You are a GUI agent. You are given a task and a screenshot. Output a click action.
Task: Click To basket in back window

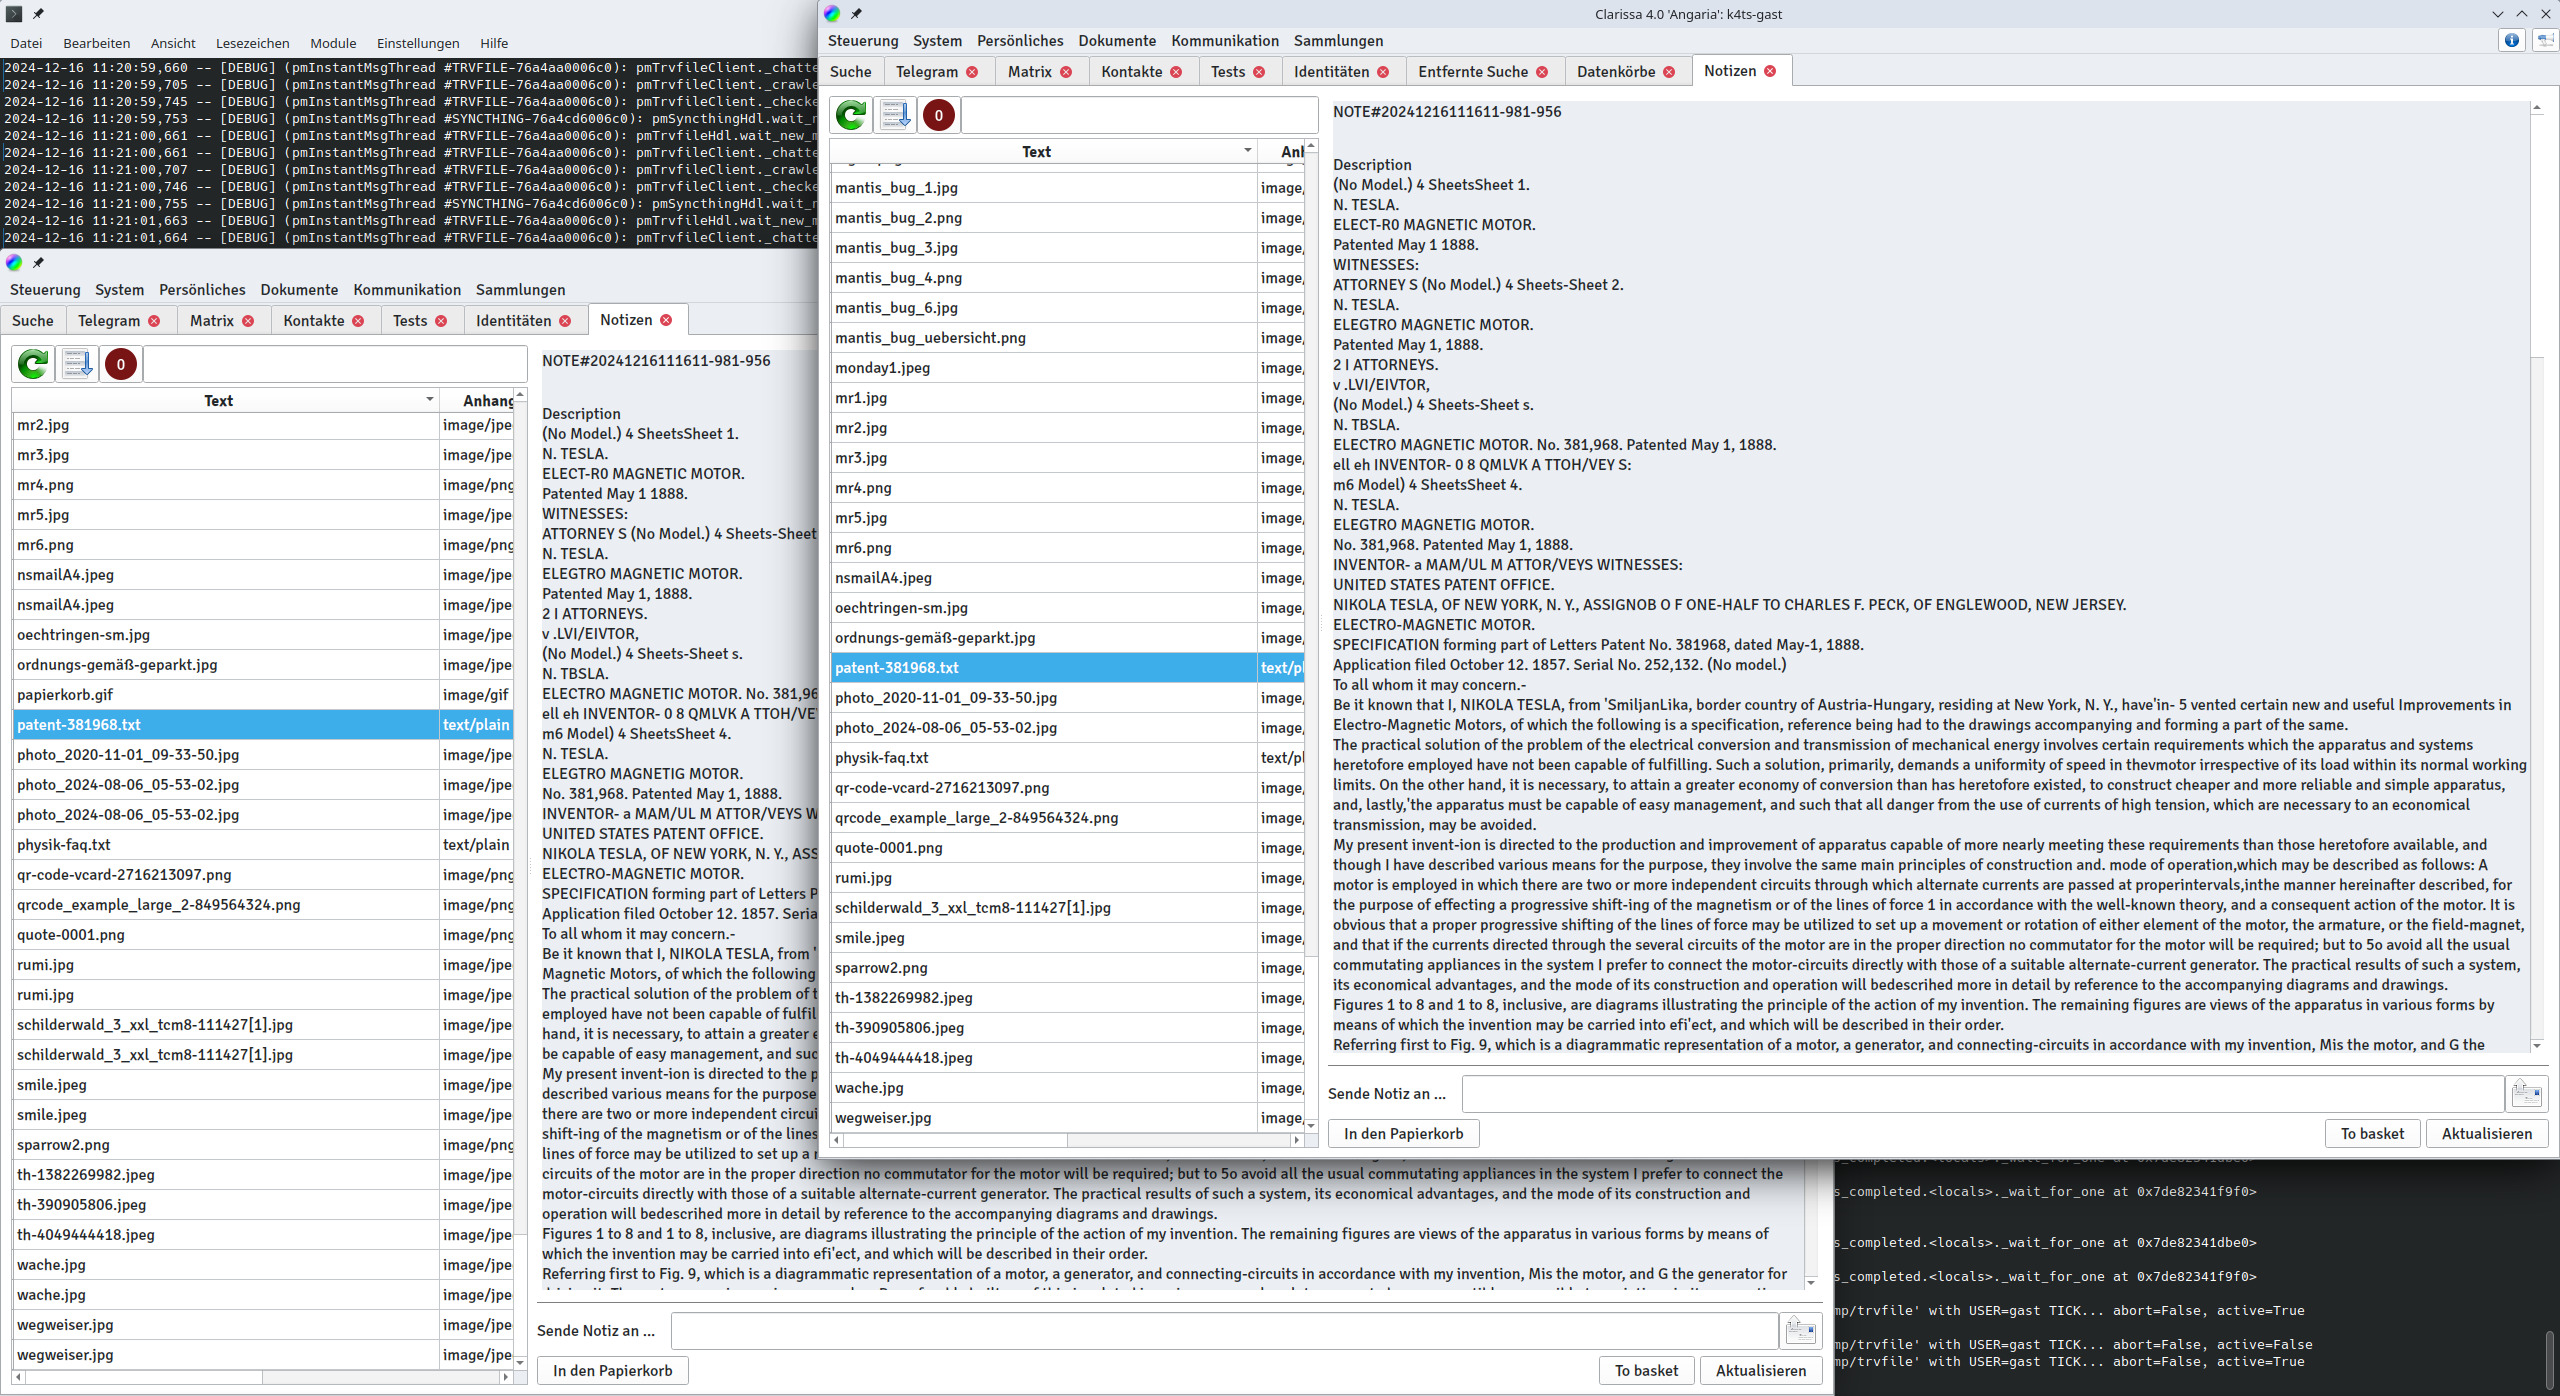(x=1646, y=1370)
